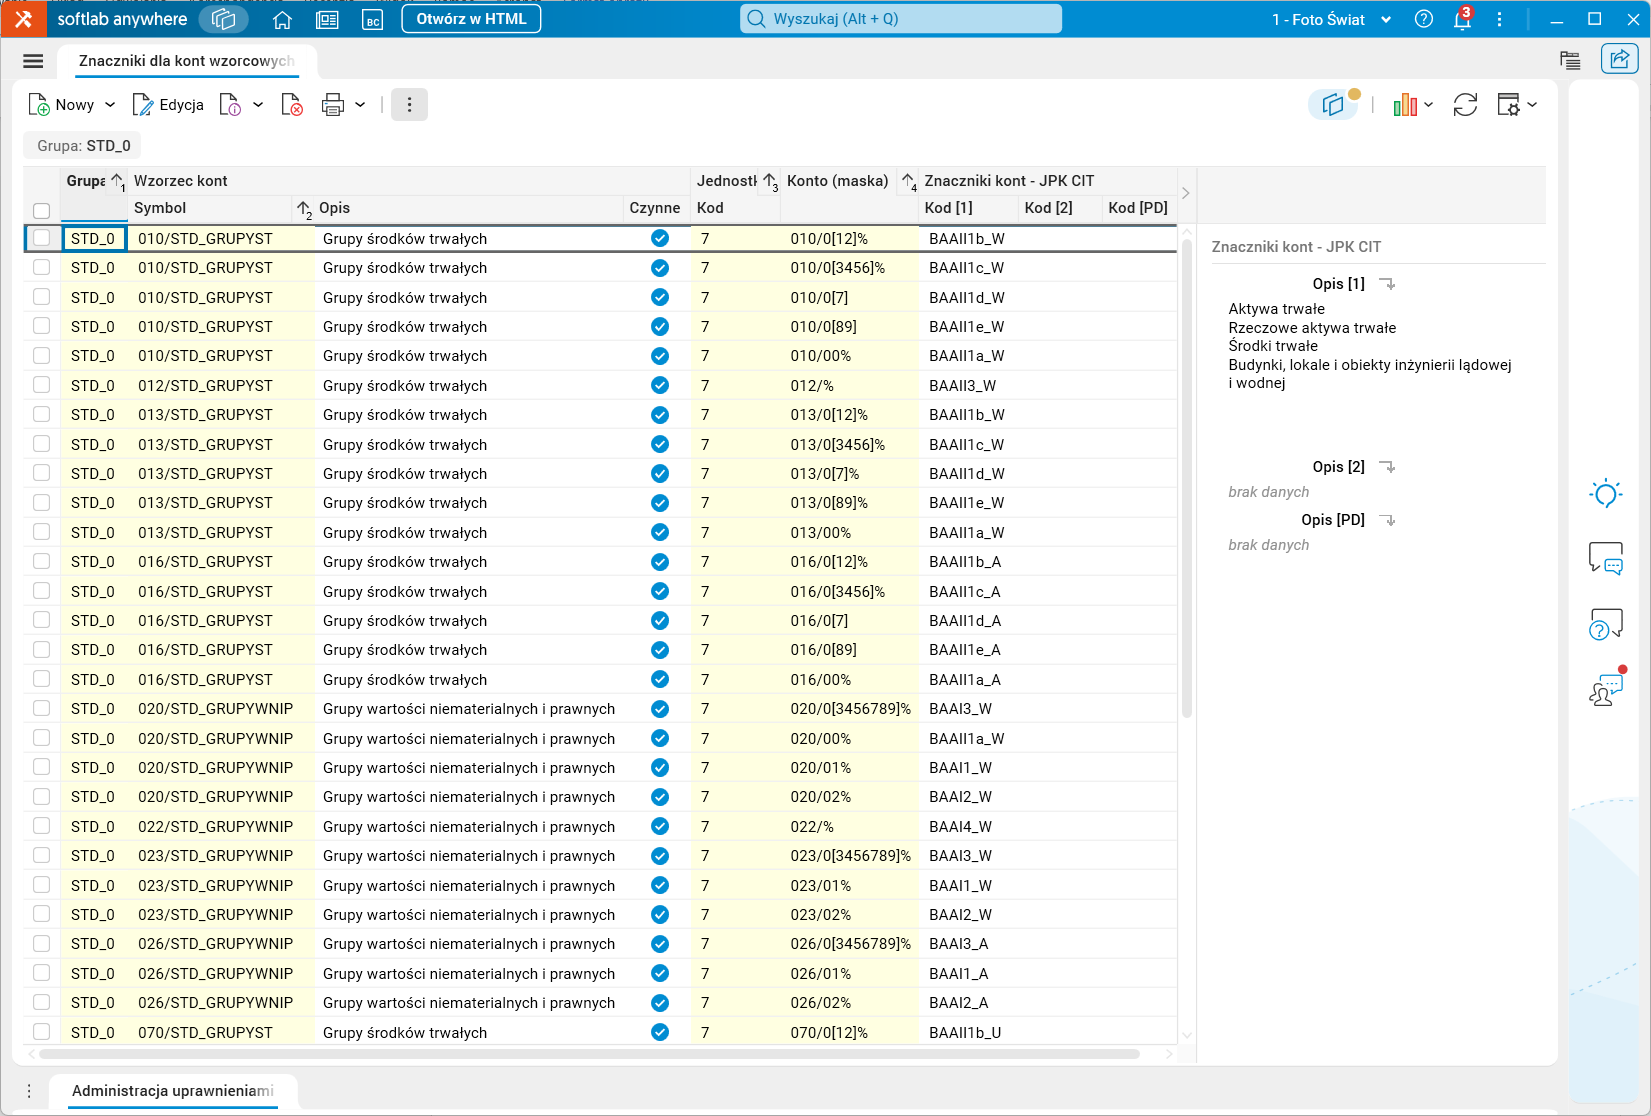Click the Symbol column header
Viewport: 1651px width, 1116px height.
coord(210,208)
